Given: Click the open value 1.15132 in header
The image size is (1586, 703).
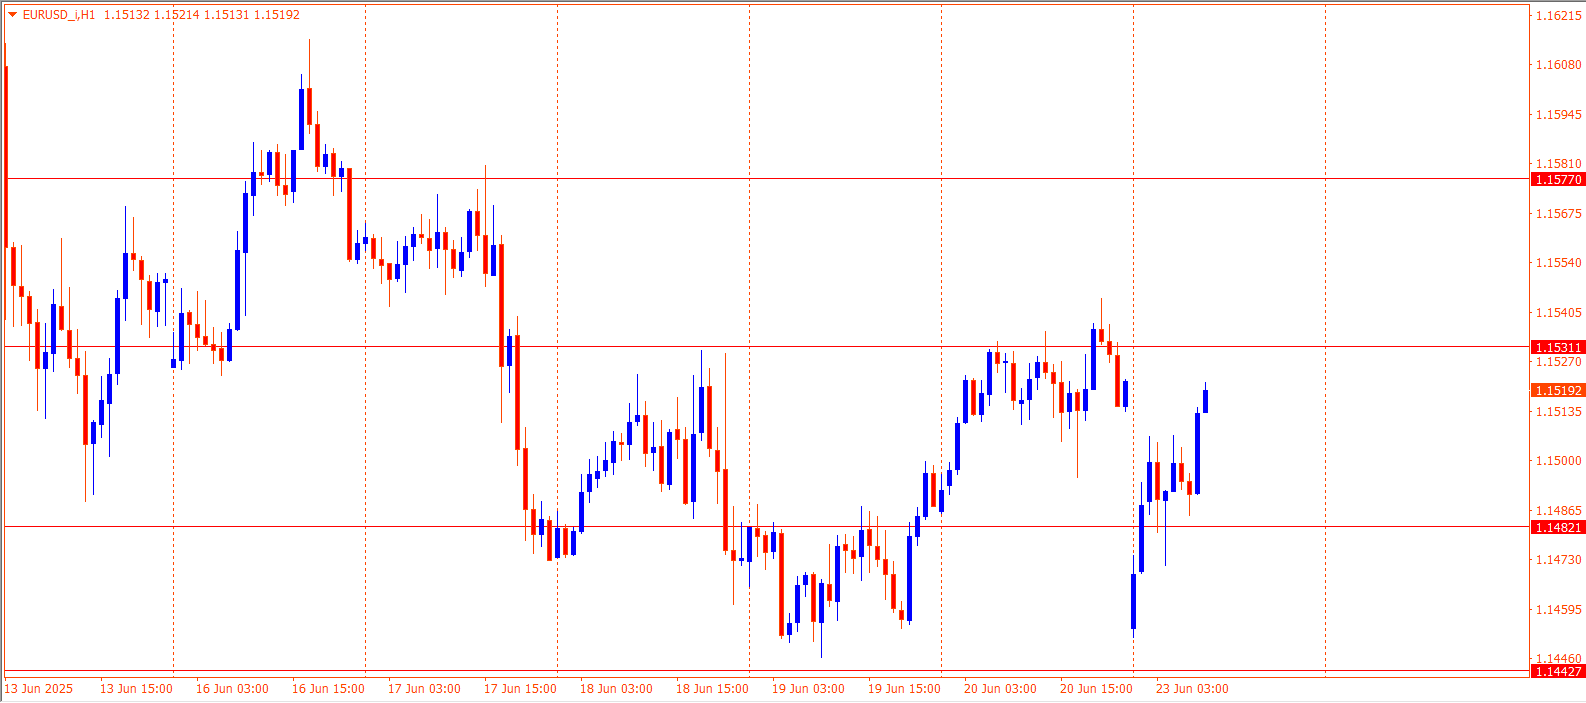Looking at the screenshot, I should (x=127, y=15).
